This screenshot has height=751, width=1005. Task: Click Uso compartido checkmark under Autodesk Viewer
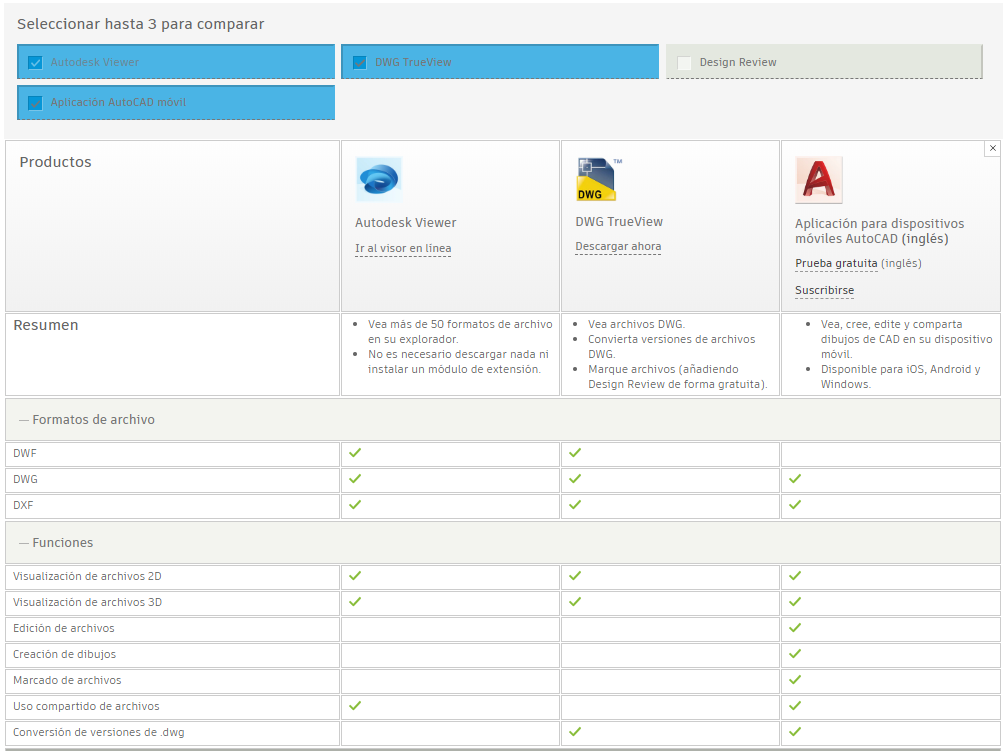point(355,706)
